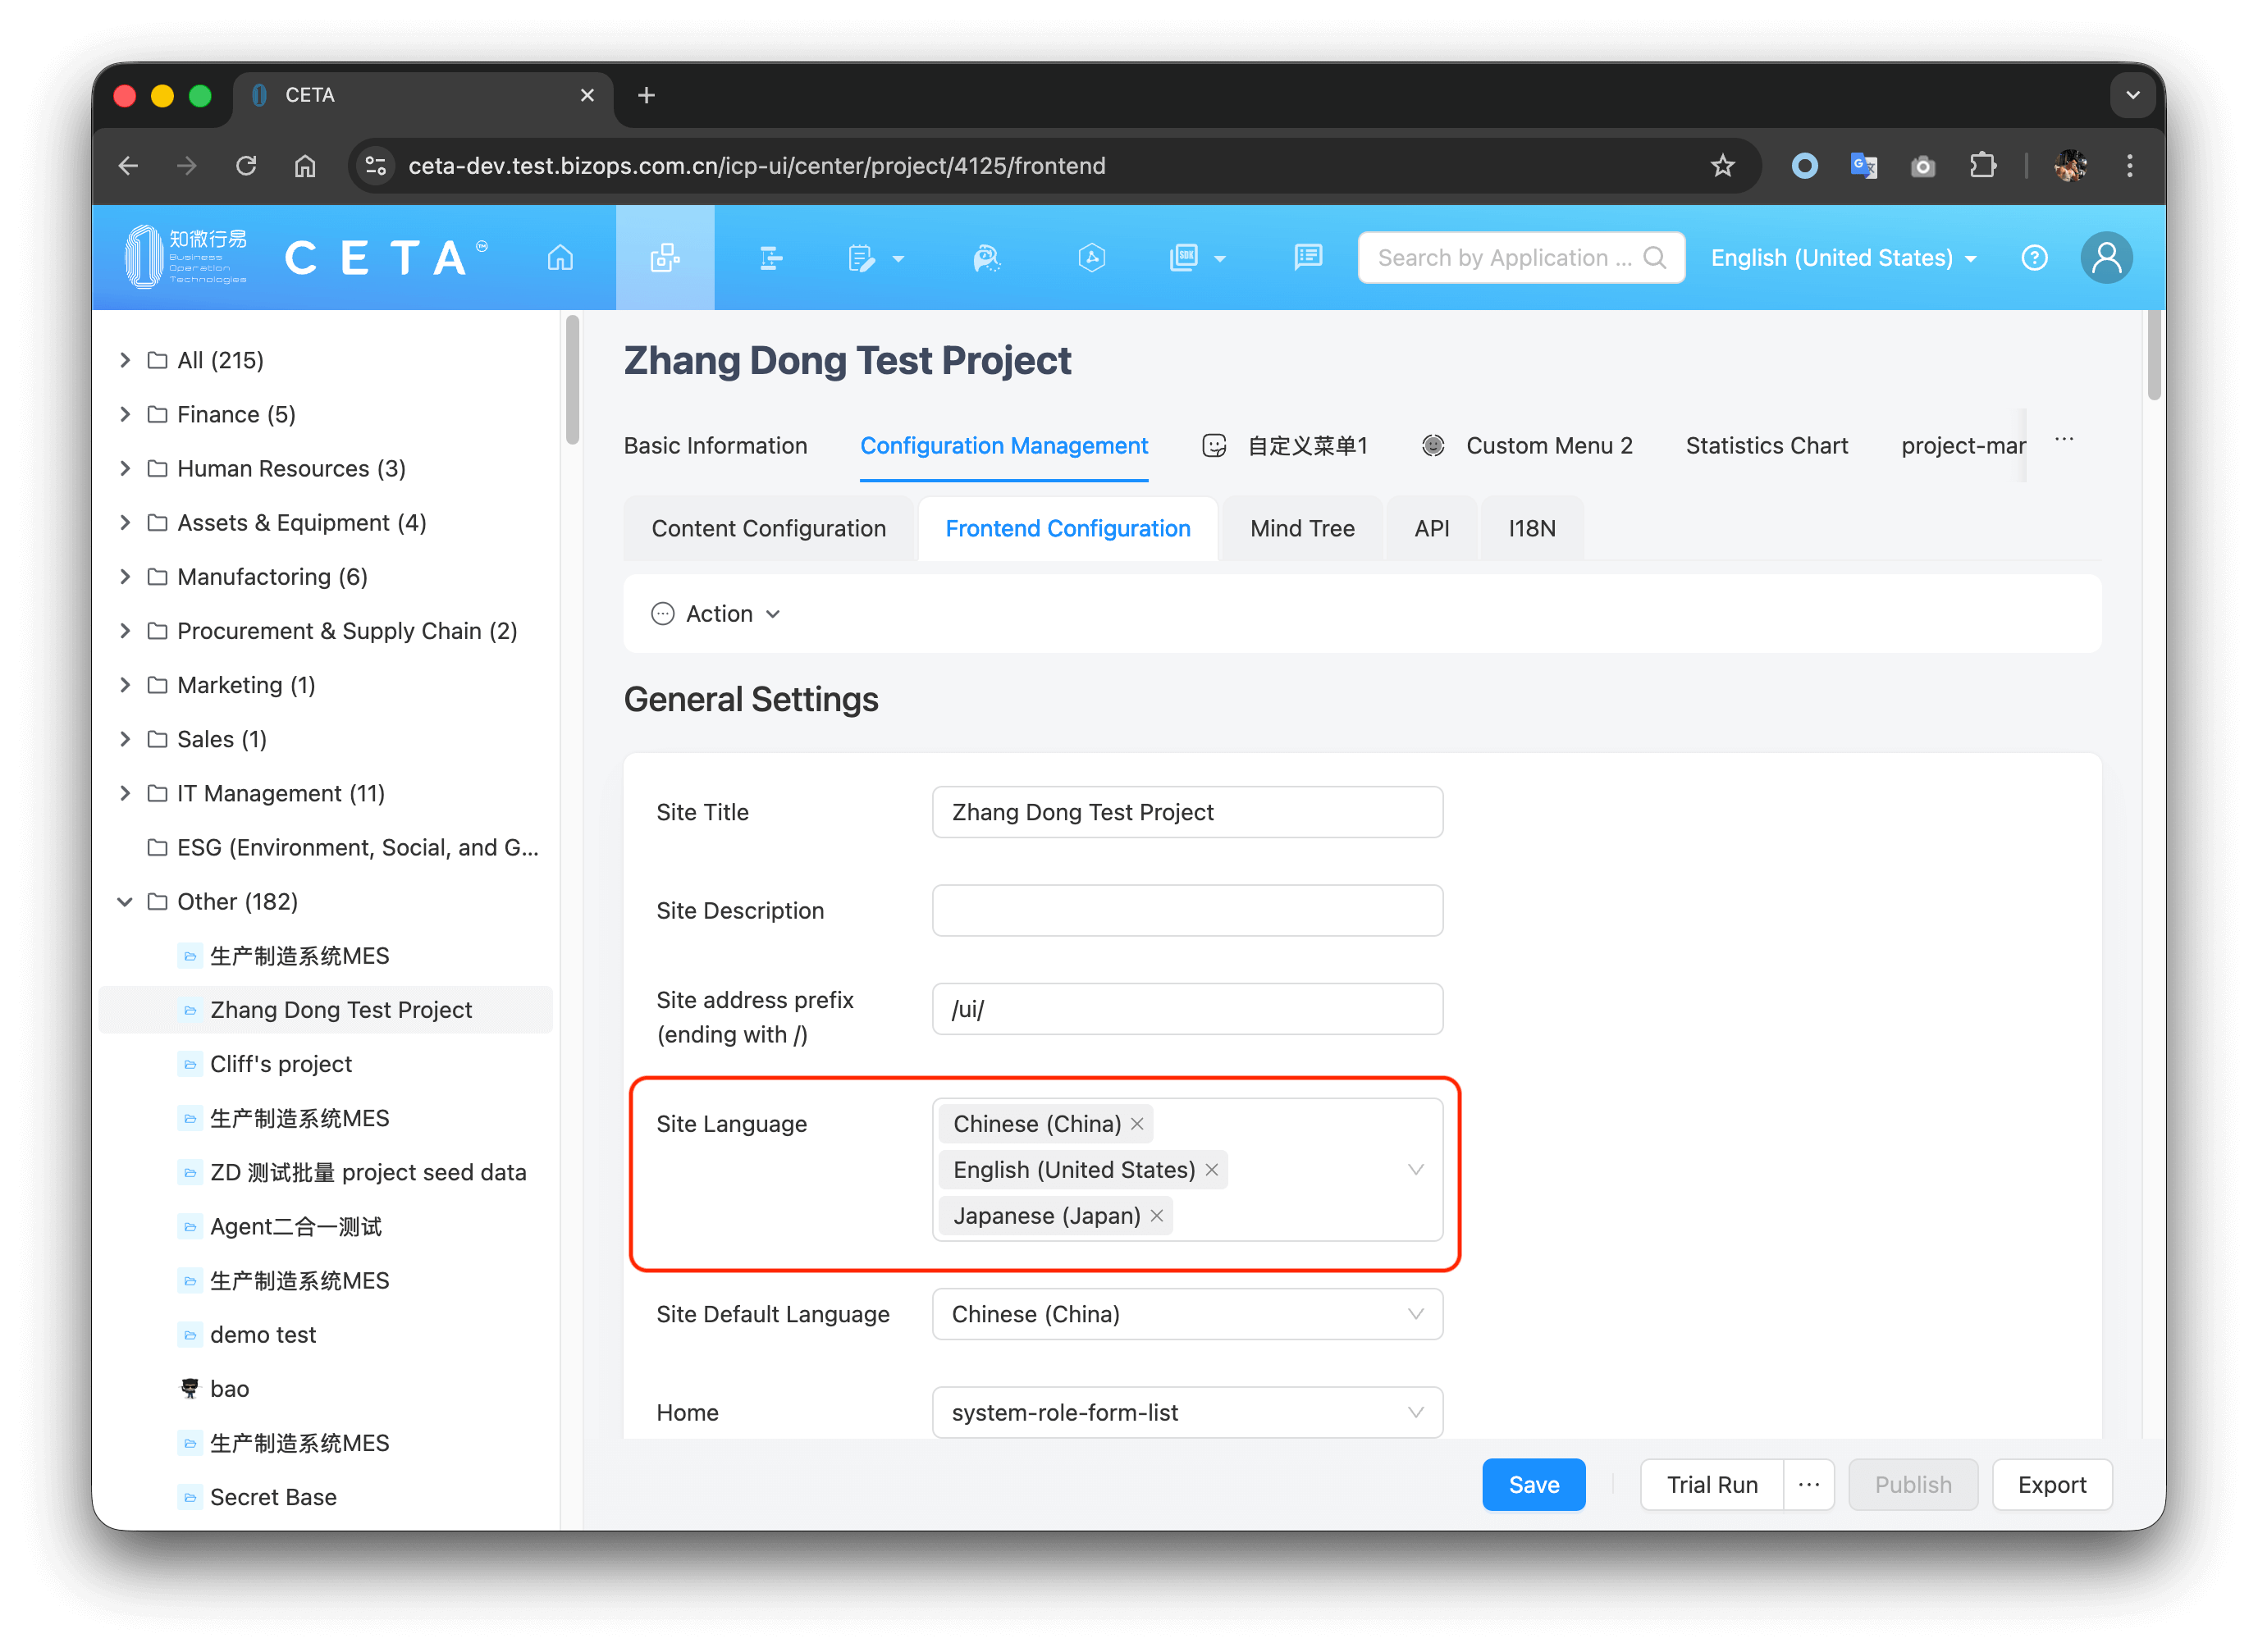This screenshot has width=2258, height=1652.
Task: Reload the browser page
Action: click(246, 165)
